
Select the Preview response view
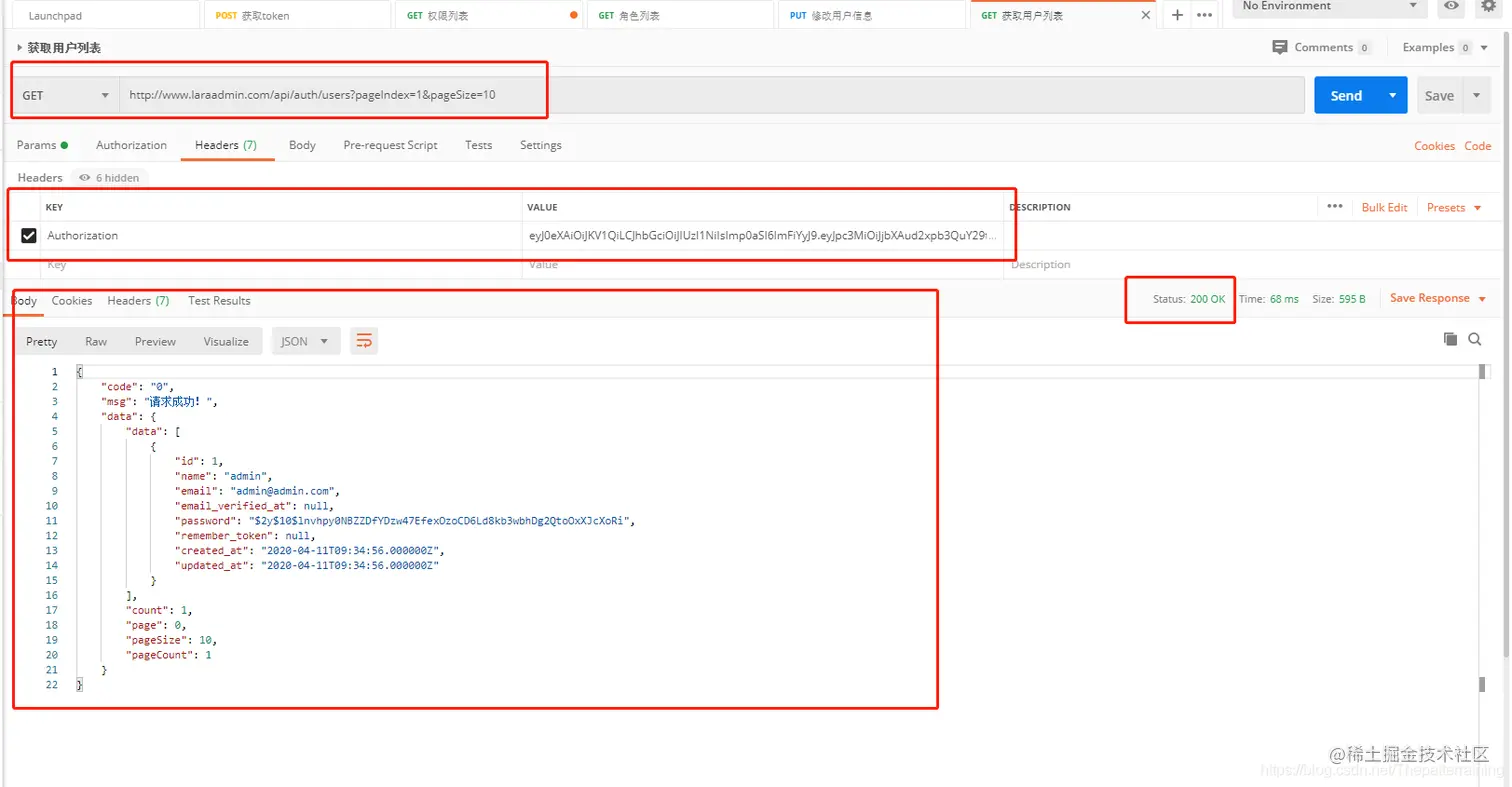click(155, 341)
